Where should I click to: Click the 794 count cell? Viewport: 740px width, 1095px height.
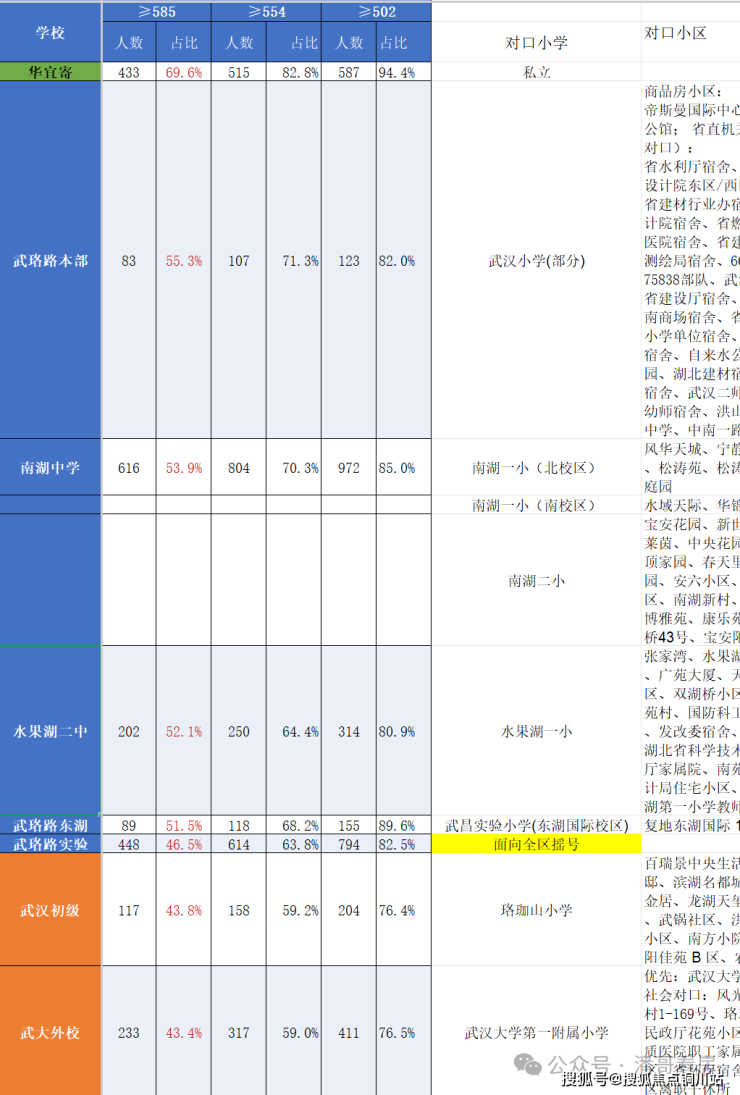click(x=349, y=844)
